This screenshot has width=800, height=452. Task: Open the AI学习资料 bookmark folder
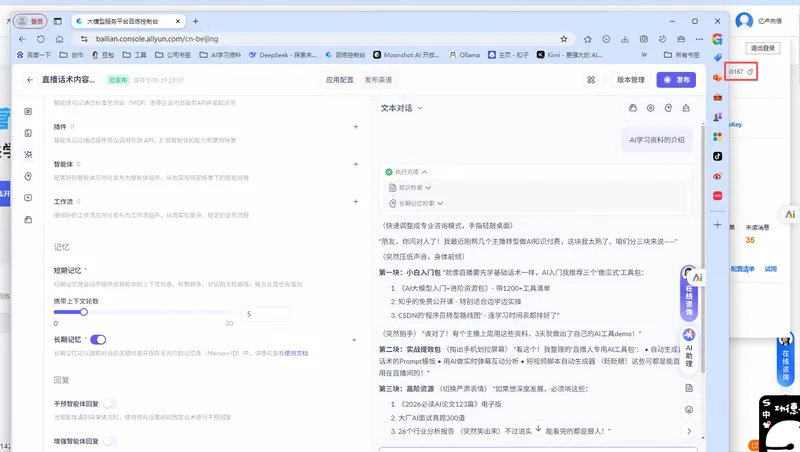[x=220, y=55]
